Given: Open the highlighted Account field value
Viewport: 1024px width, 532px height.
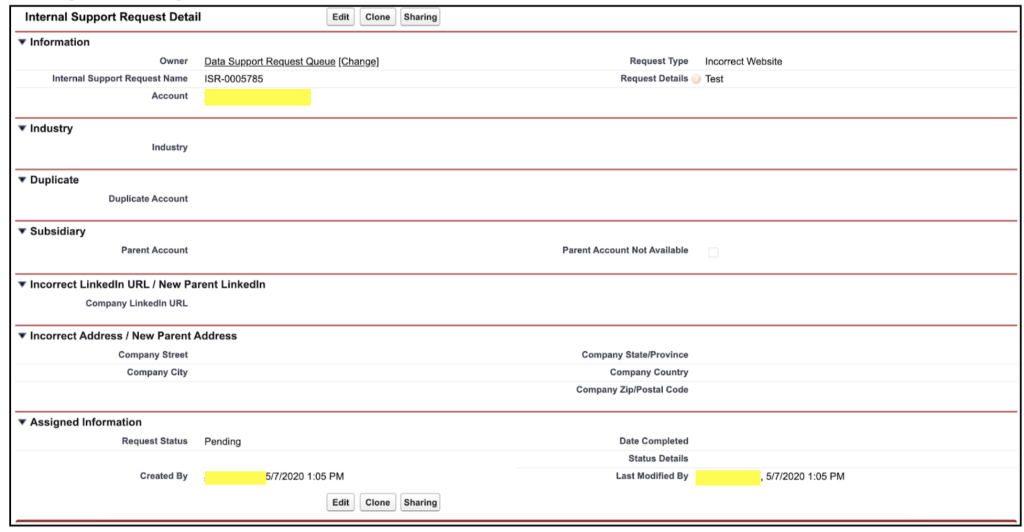Looking at the screenshot, I should click(257, 97).
